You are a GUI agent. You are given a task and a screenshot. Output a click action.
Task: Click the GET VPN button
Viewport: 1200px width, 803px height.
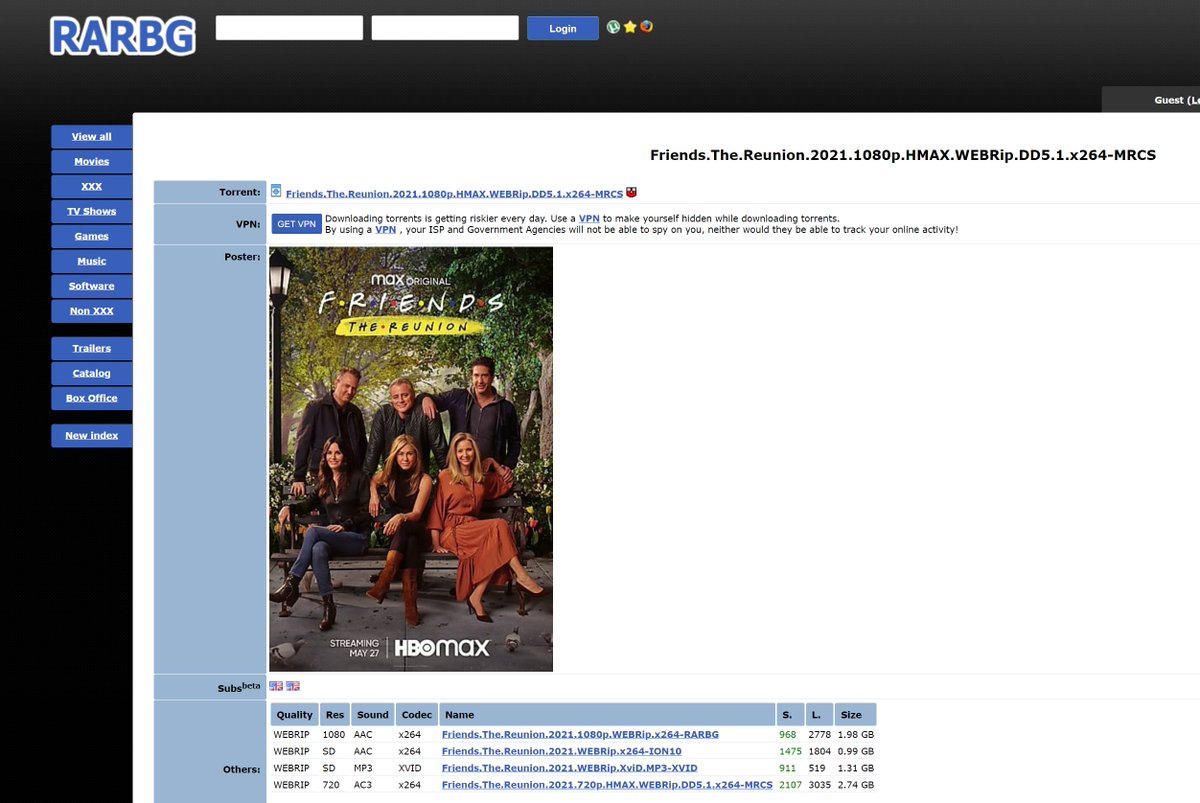[x=296, y=224]
